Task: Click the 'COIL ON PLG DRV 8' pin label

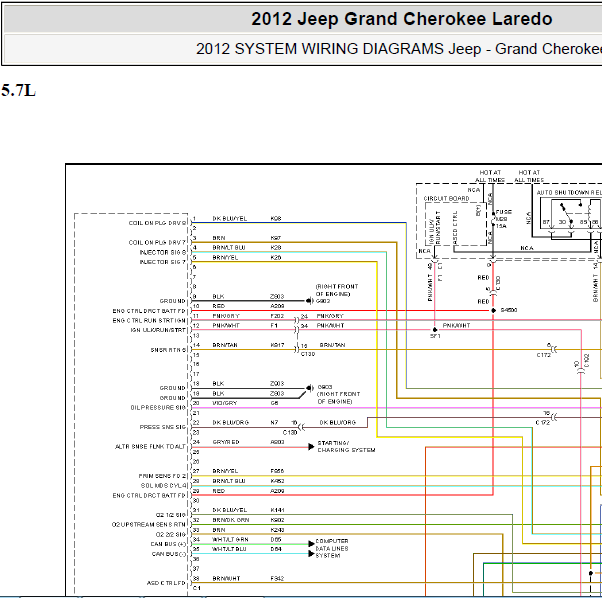Action: (157, 223)
